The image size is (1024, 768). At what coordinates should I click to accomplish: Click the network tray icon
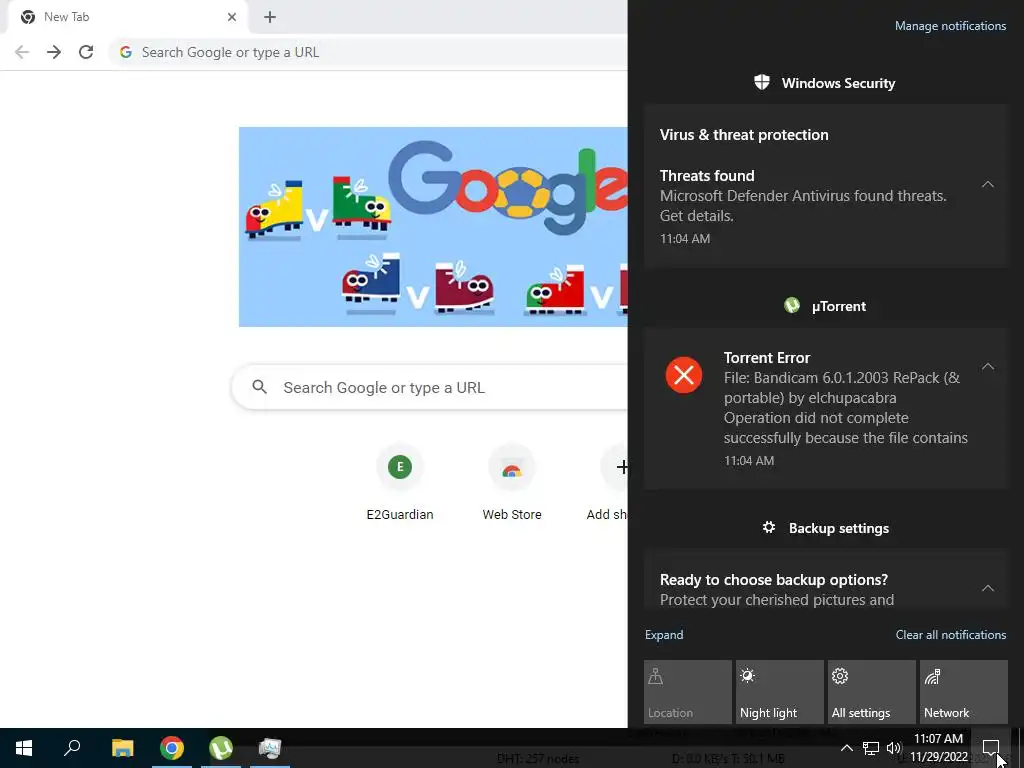pyautogui.click(x=871, y=748)
